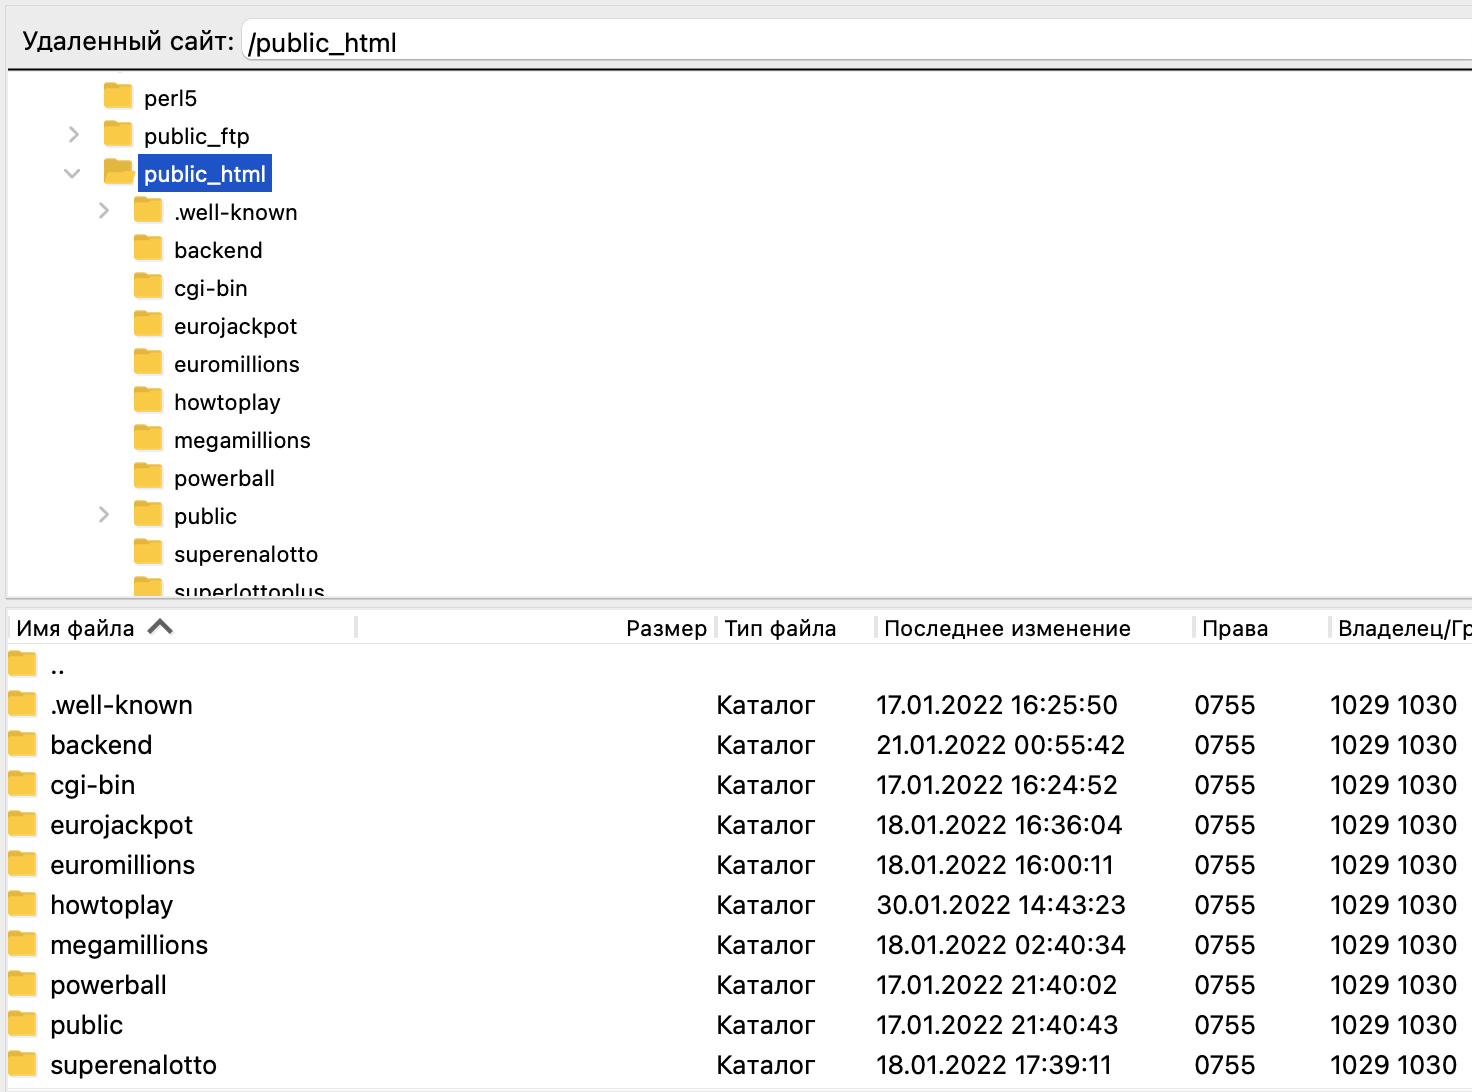Click cgi-bin folder icon in file list
The height and width of the screenshot is (1092, 1472).
tap(22, 784)
